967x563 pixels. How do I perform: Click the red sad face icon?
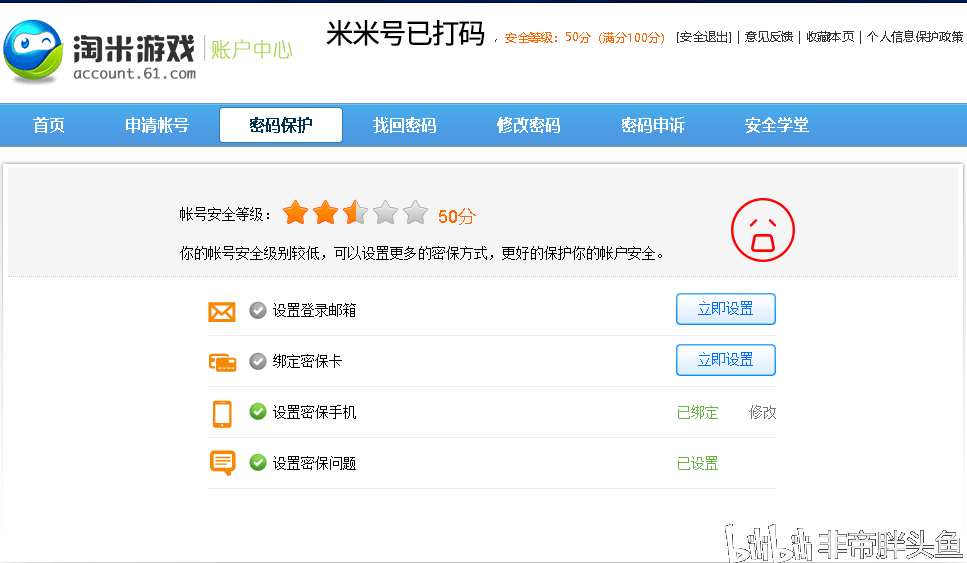(x=763, y=230)
